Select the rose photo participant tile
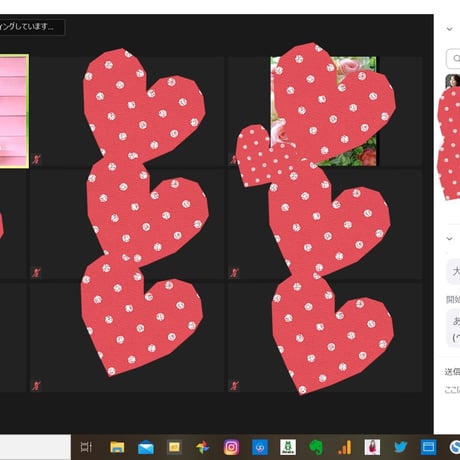The image size is (460, 460). coord(323,111)
